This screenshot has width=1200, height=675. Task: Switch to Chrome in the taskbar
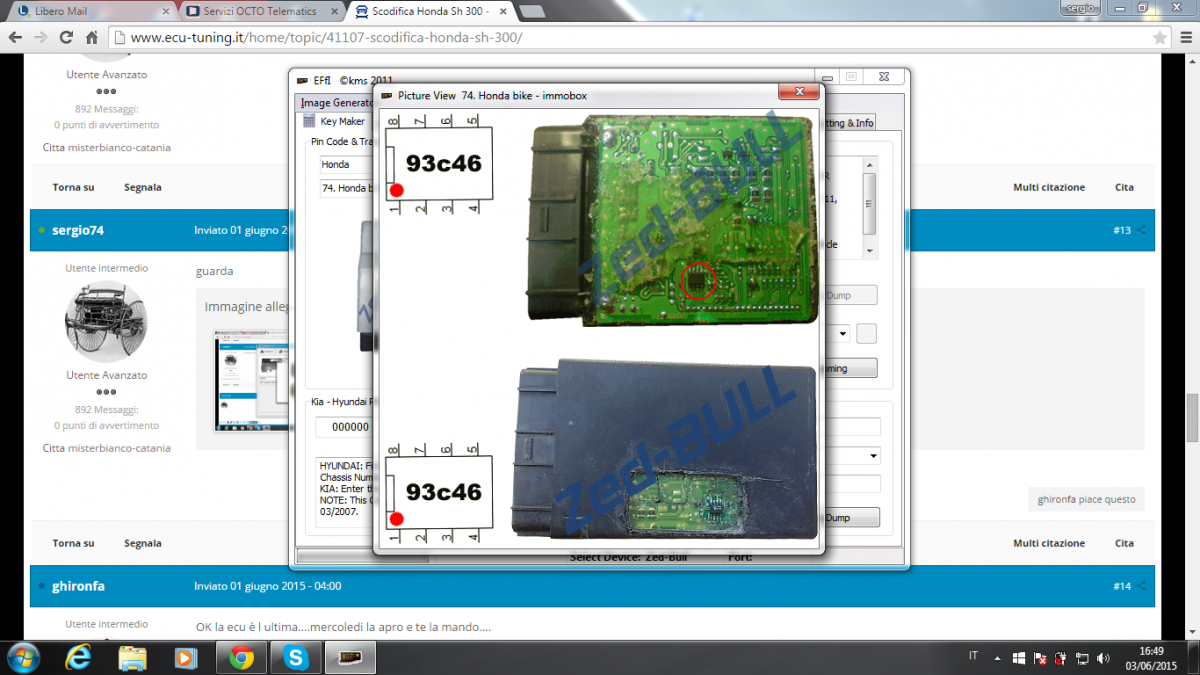(241, 657)
